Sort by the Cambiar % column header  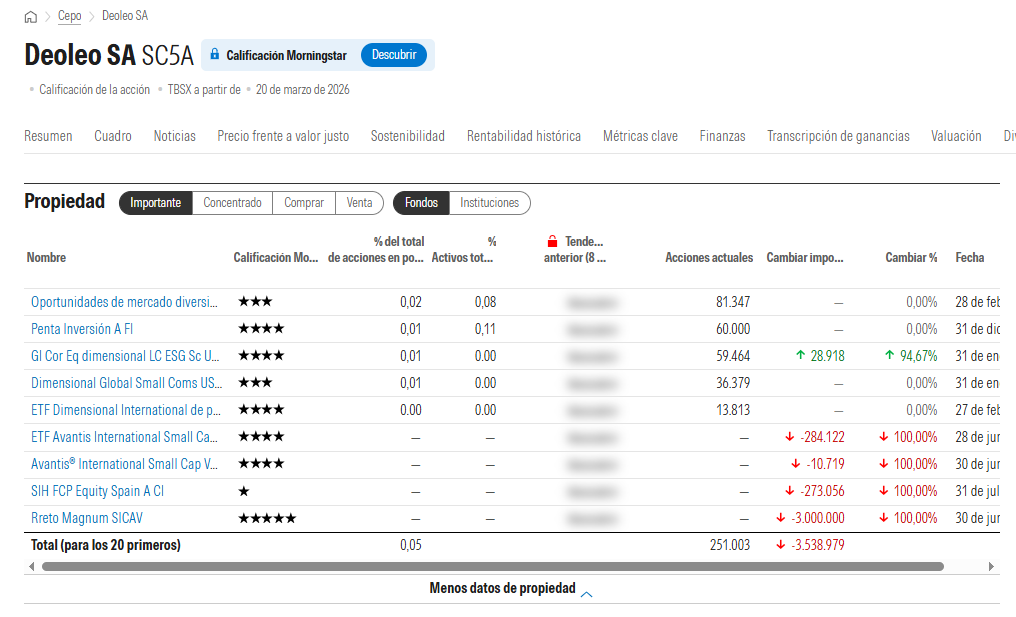(x=911, y=257)
